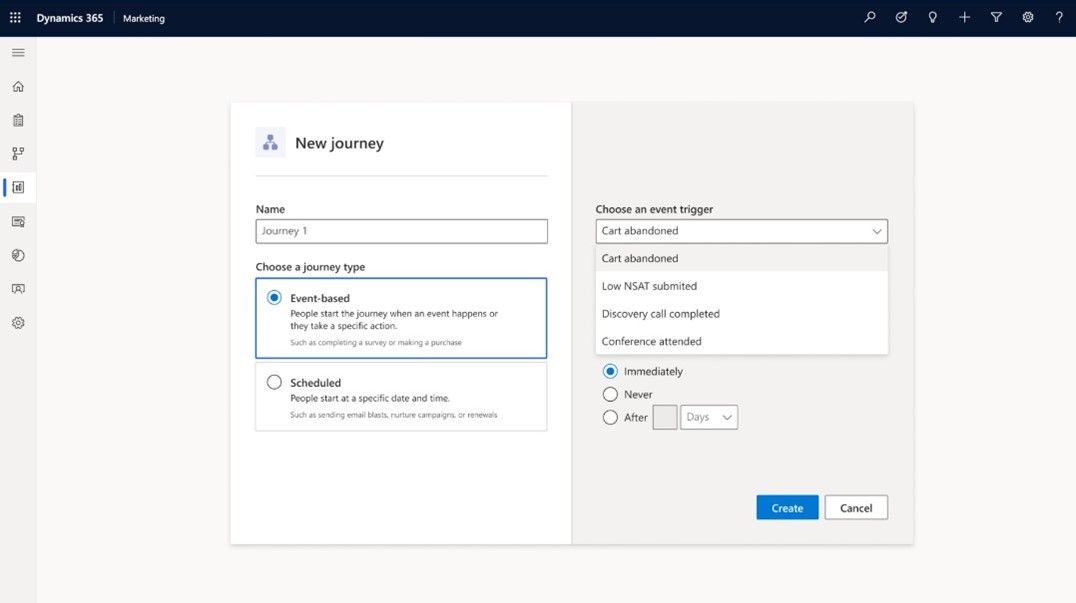This screenshot has height=603, width=1076.
Task: Click the help question mark icon
Action: pyautogui.click(x=1058, y=17)
